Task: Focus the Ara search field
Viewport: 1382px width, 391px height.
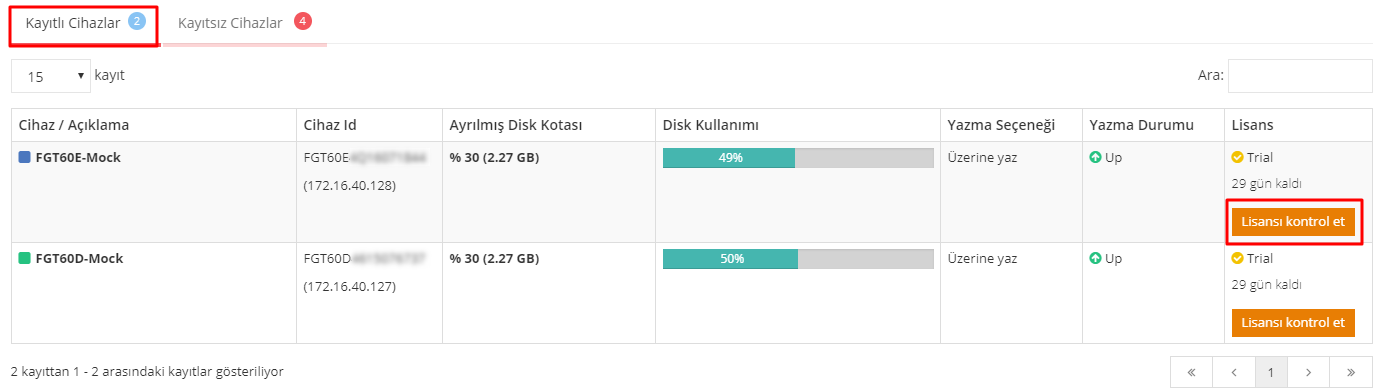Action: (1300, 75)
